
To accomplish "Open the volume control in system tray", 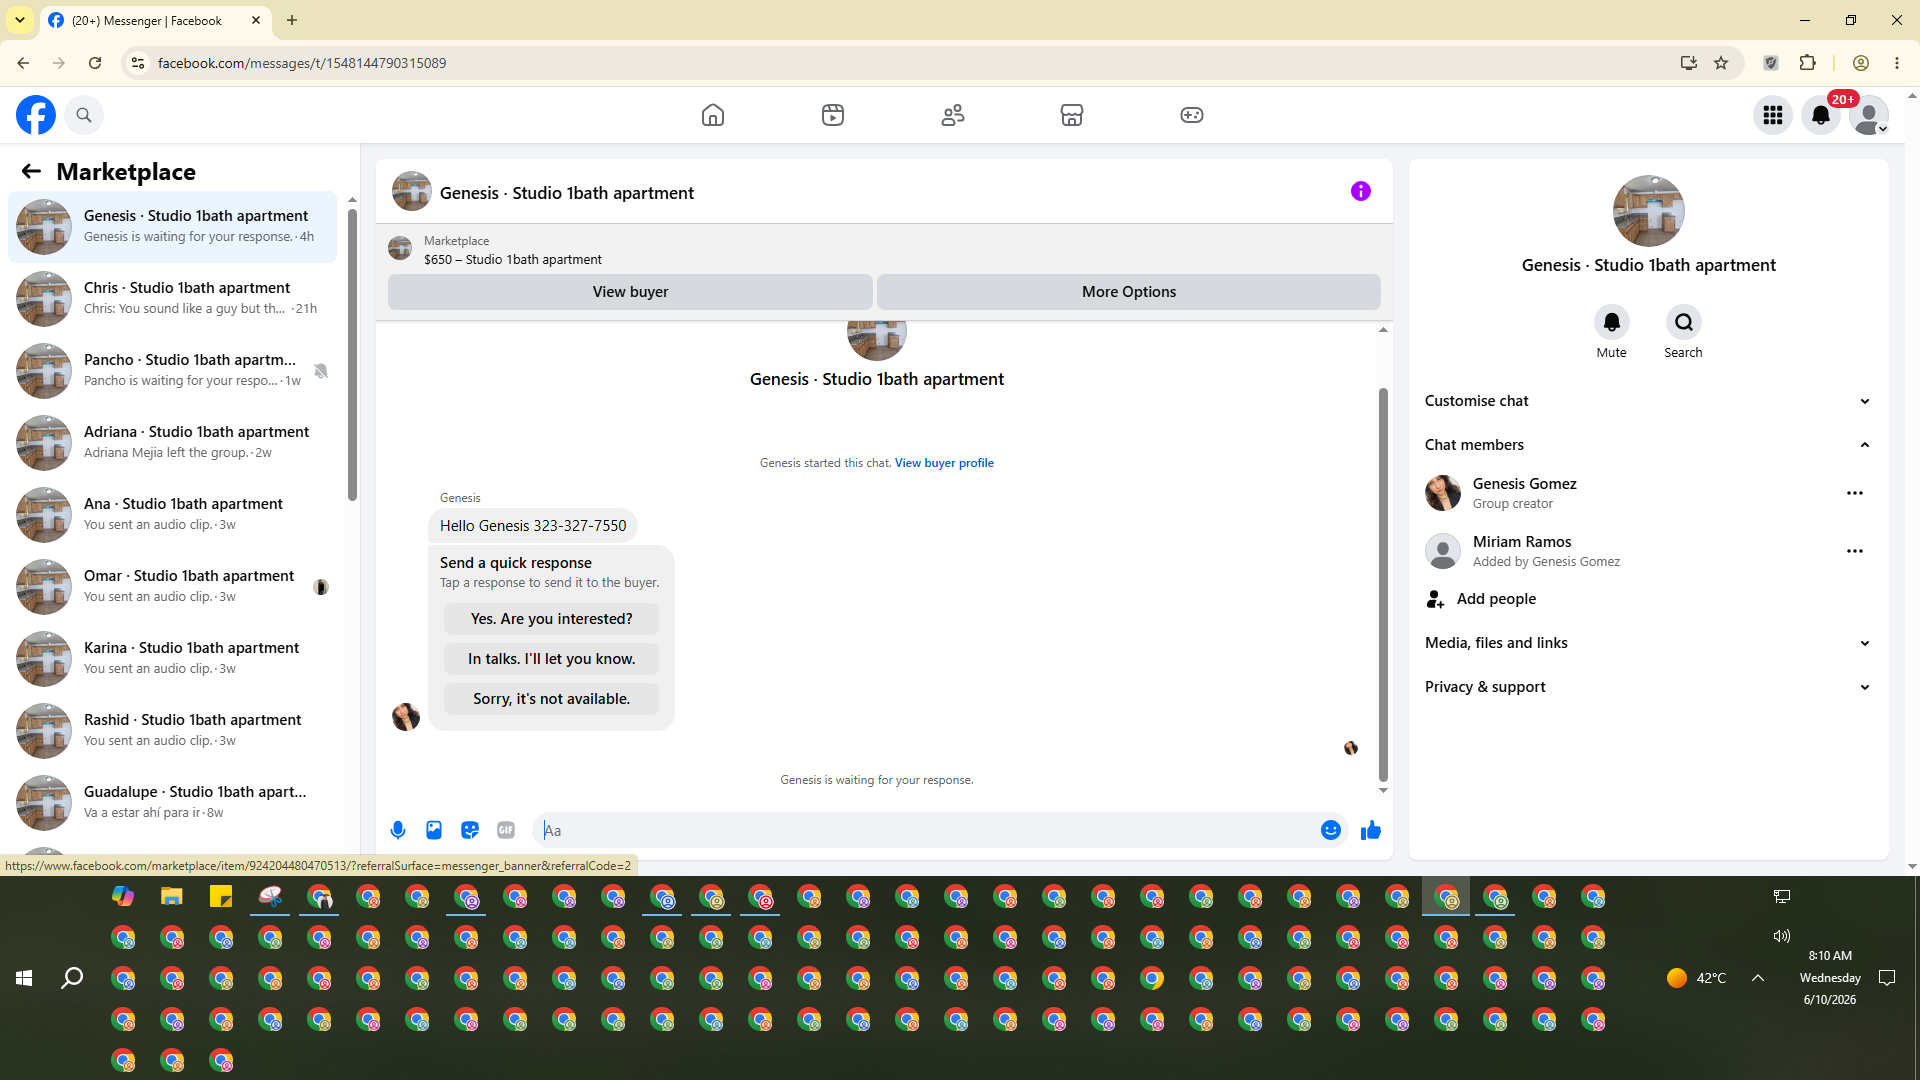I will pyautogui.click(x=1782, y=936).
